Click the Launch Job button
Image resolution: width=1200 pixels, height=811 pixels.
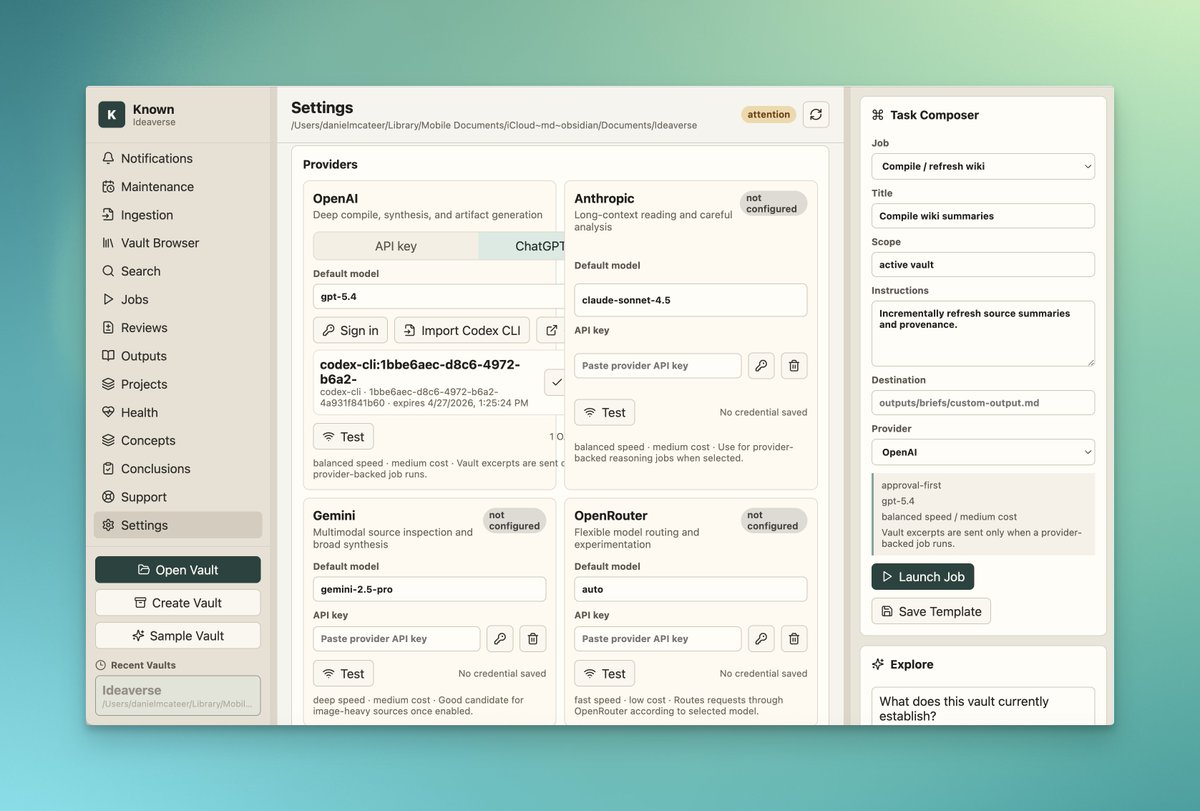click(923, 577)
